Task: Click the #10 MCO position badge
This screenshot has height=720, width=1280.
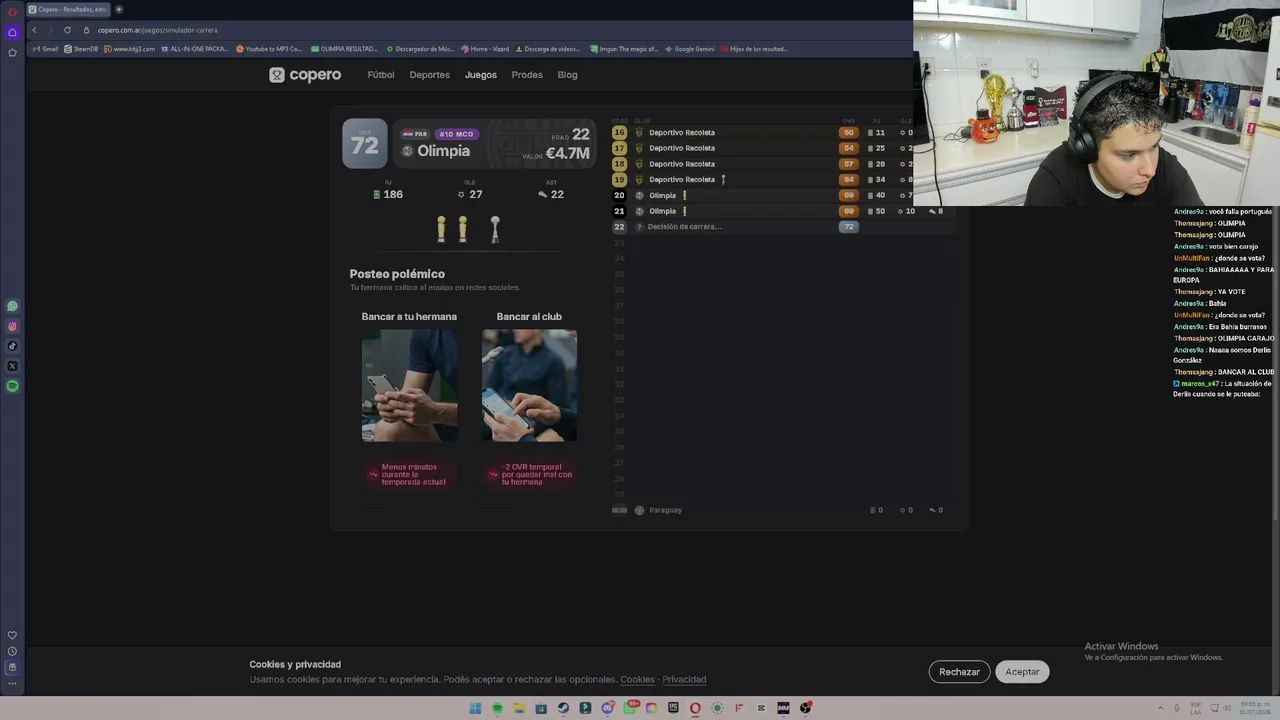Action: 456,134
